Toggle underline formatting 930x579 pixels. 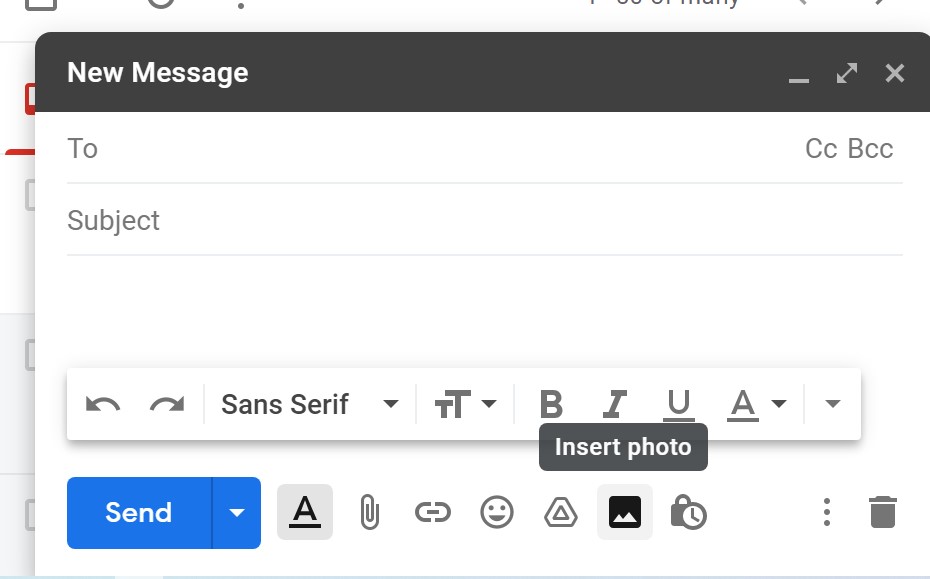pyautogui.click(x=679, y=404)
